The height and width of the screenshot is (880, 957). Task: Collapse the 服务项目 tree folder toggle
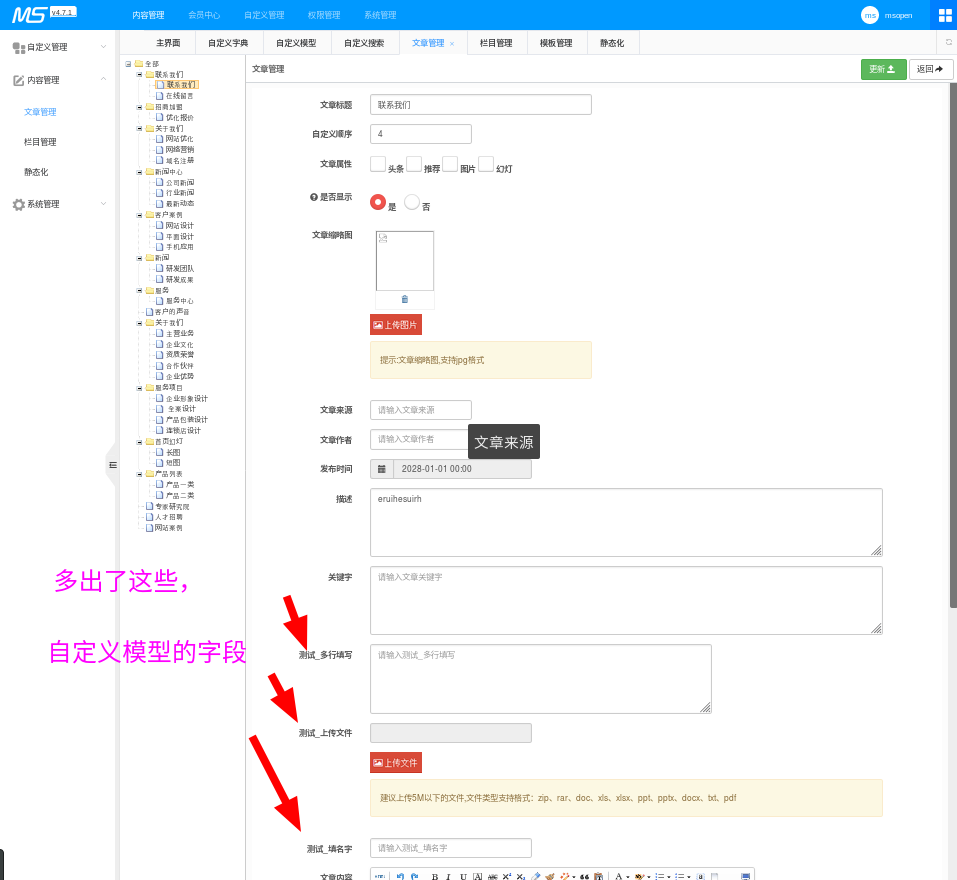(x=139, y=388)
